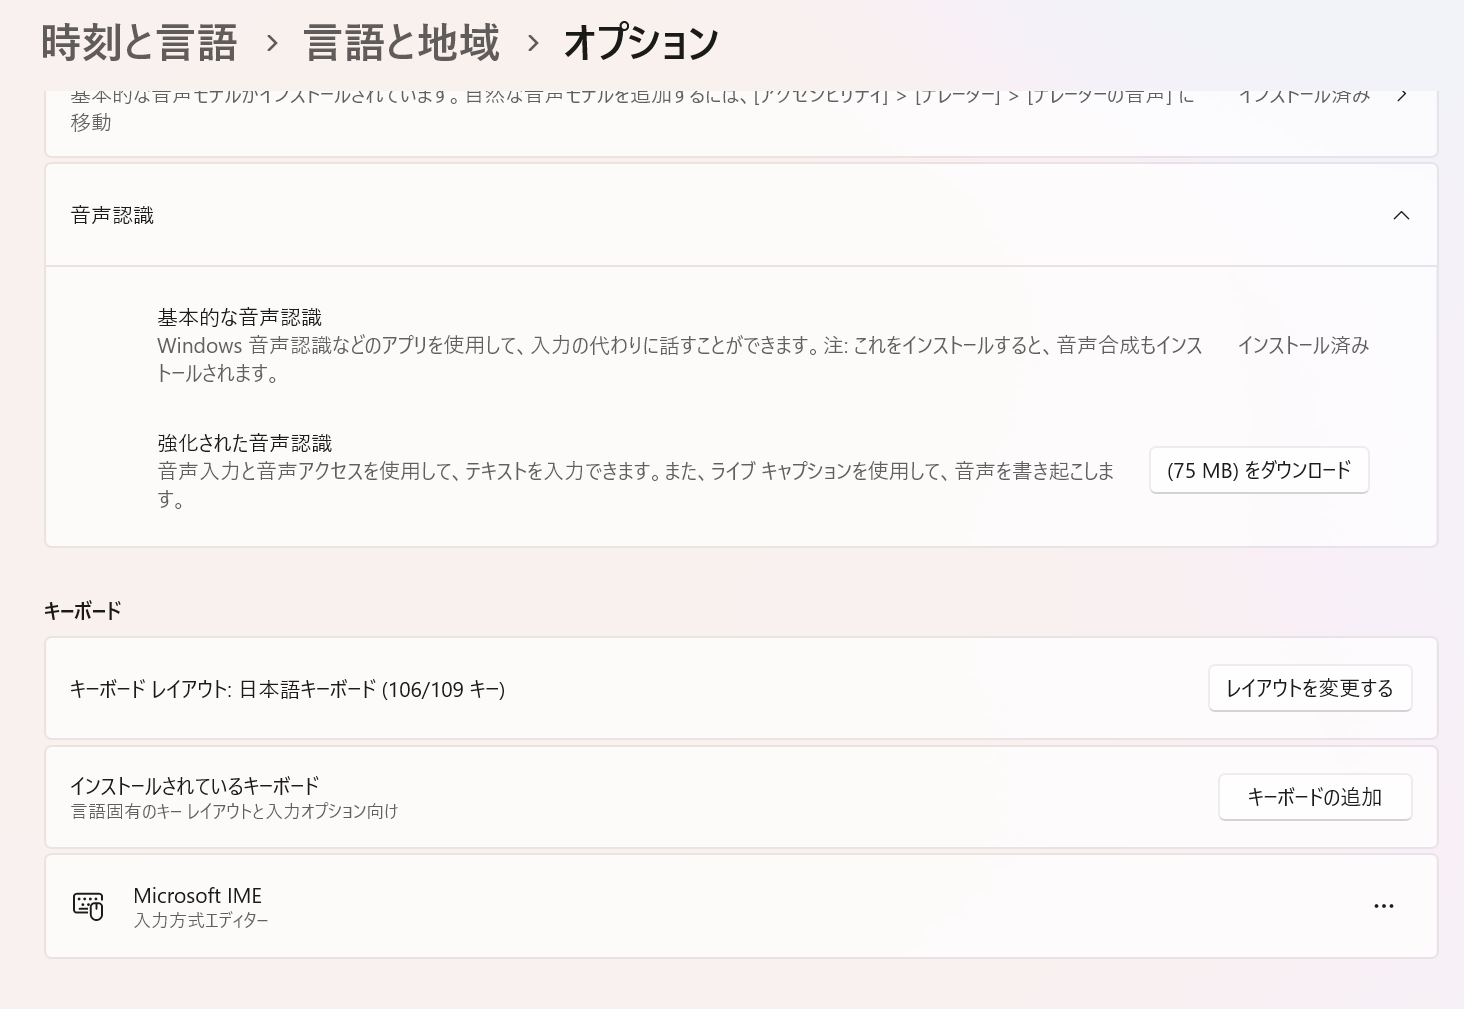This screenshot has height=1009, width=1464.
Task: Click the Microsoft IME keyboard icon
Action: pos(88,906)
